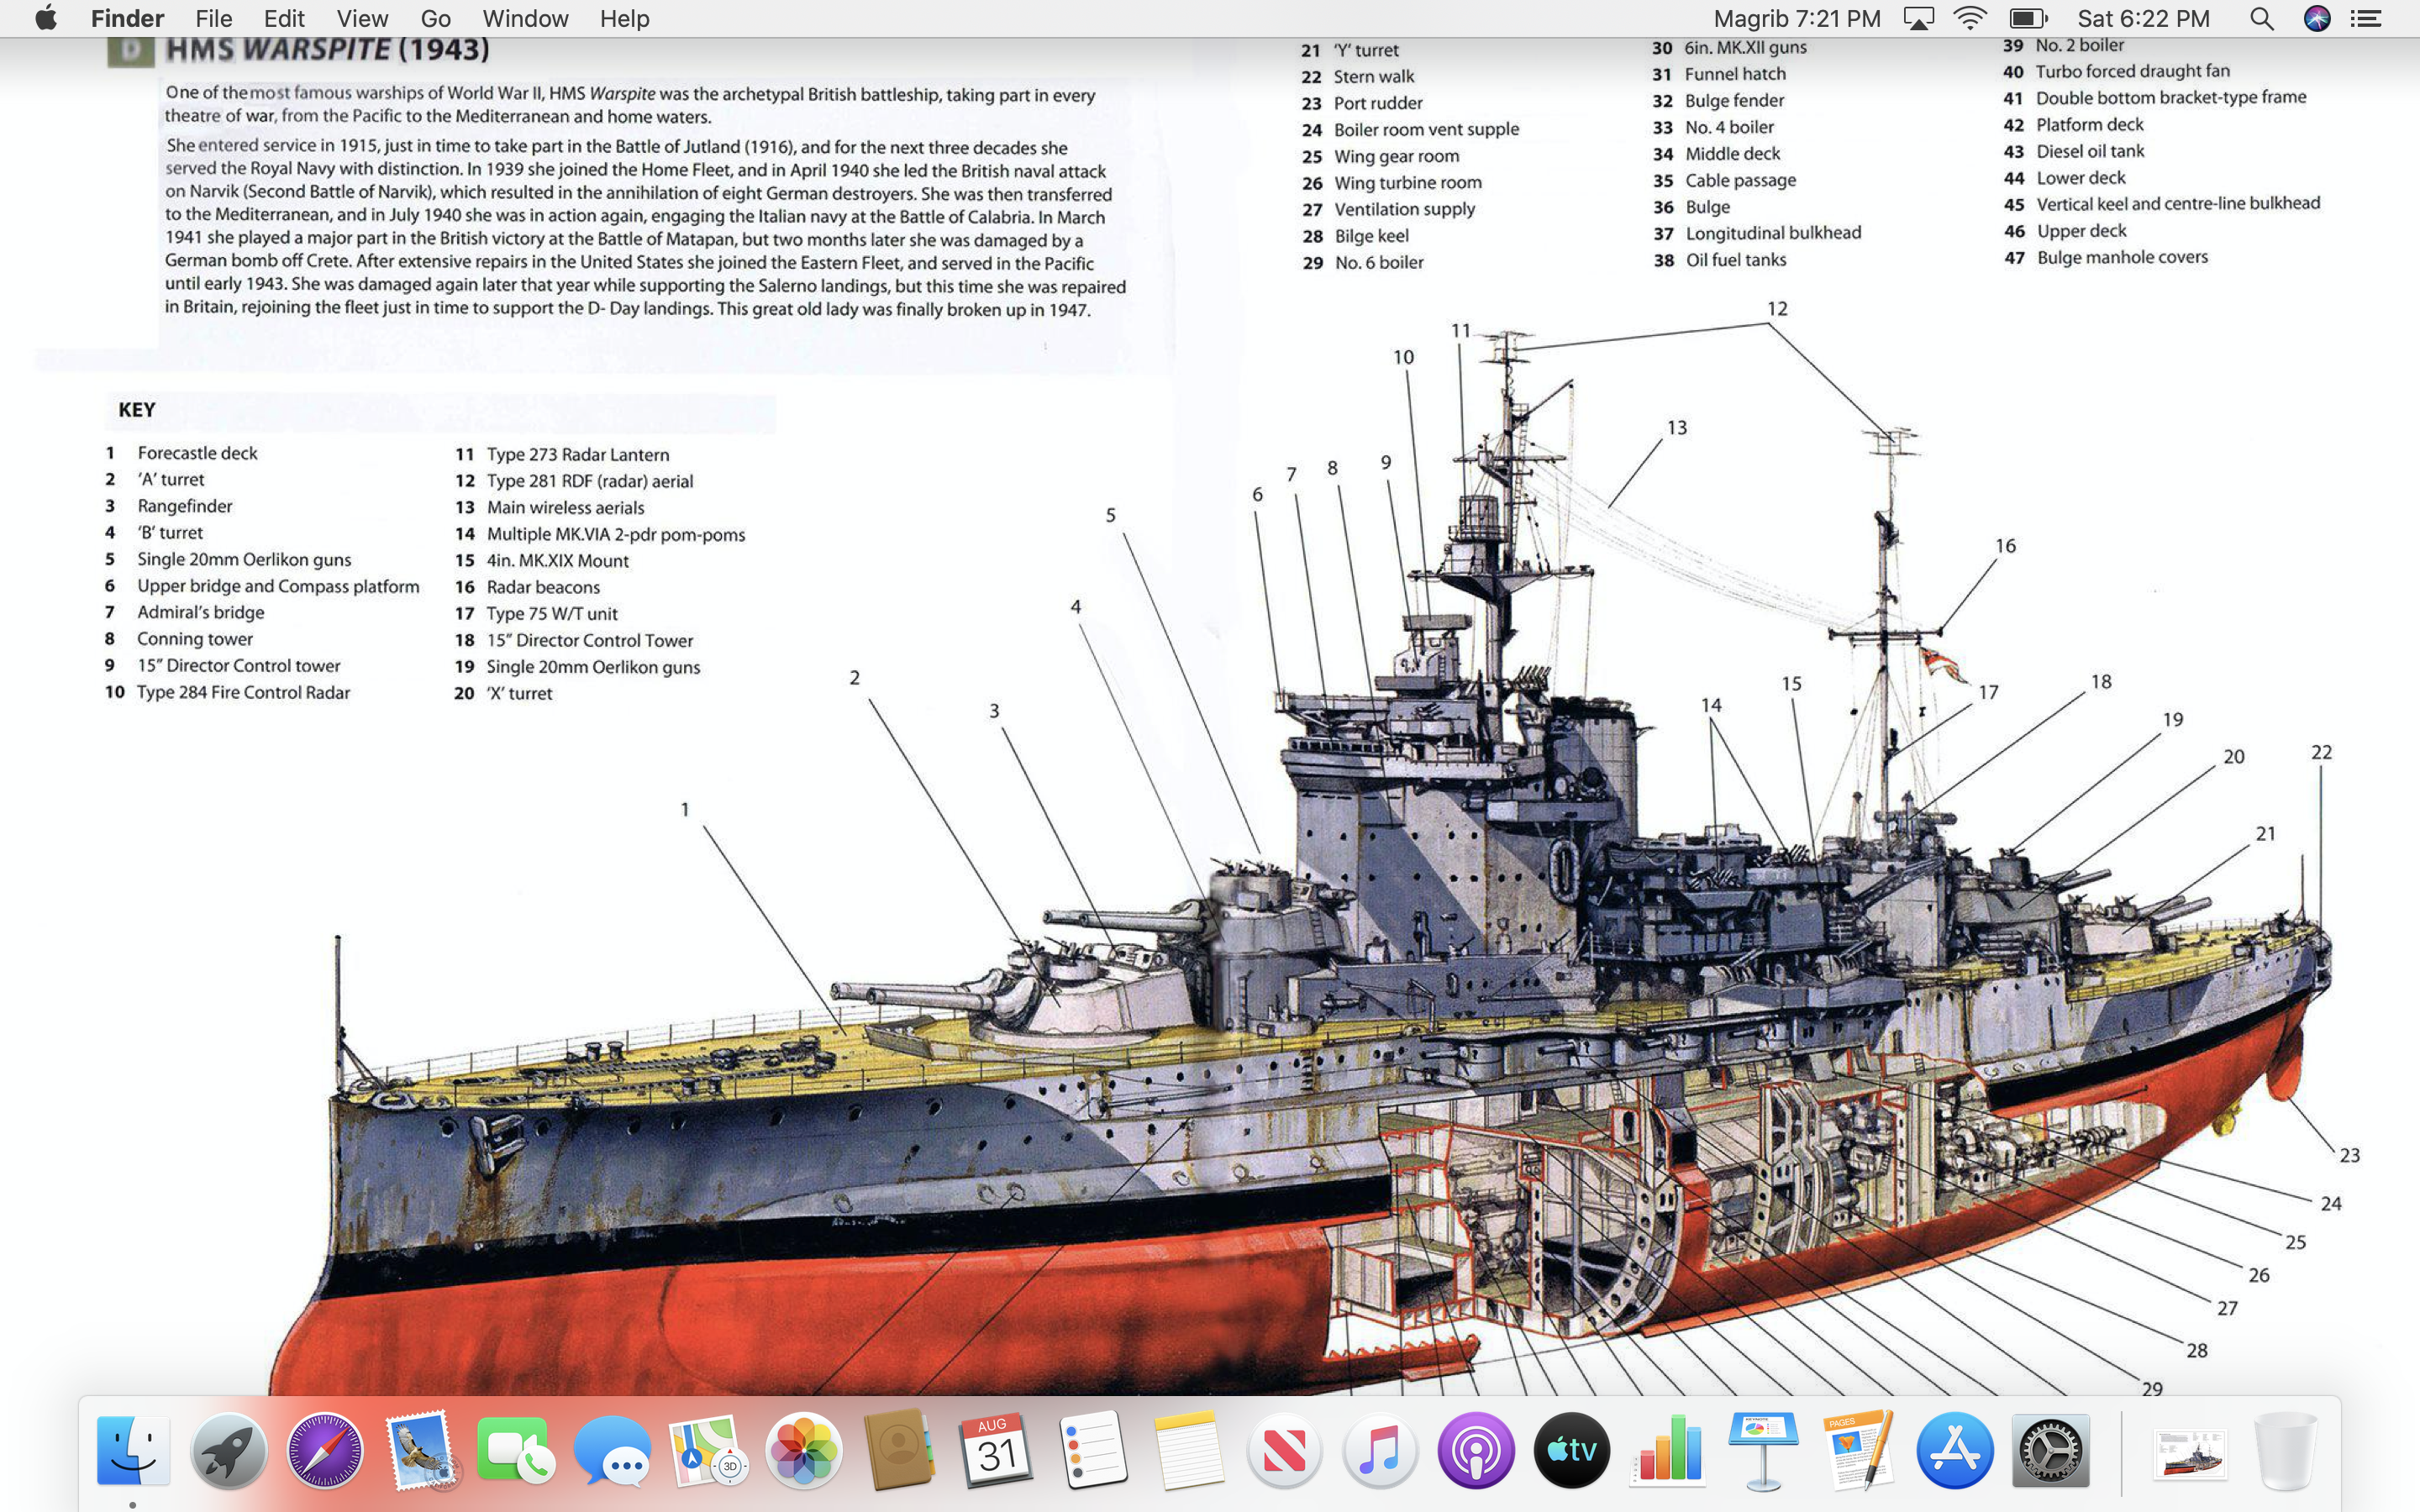Open the battleship image thumbnail in dock
This screenshot has height=1512, width=2420.
2190,1453
